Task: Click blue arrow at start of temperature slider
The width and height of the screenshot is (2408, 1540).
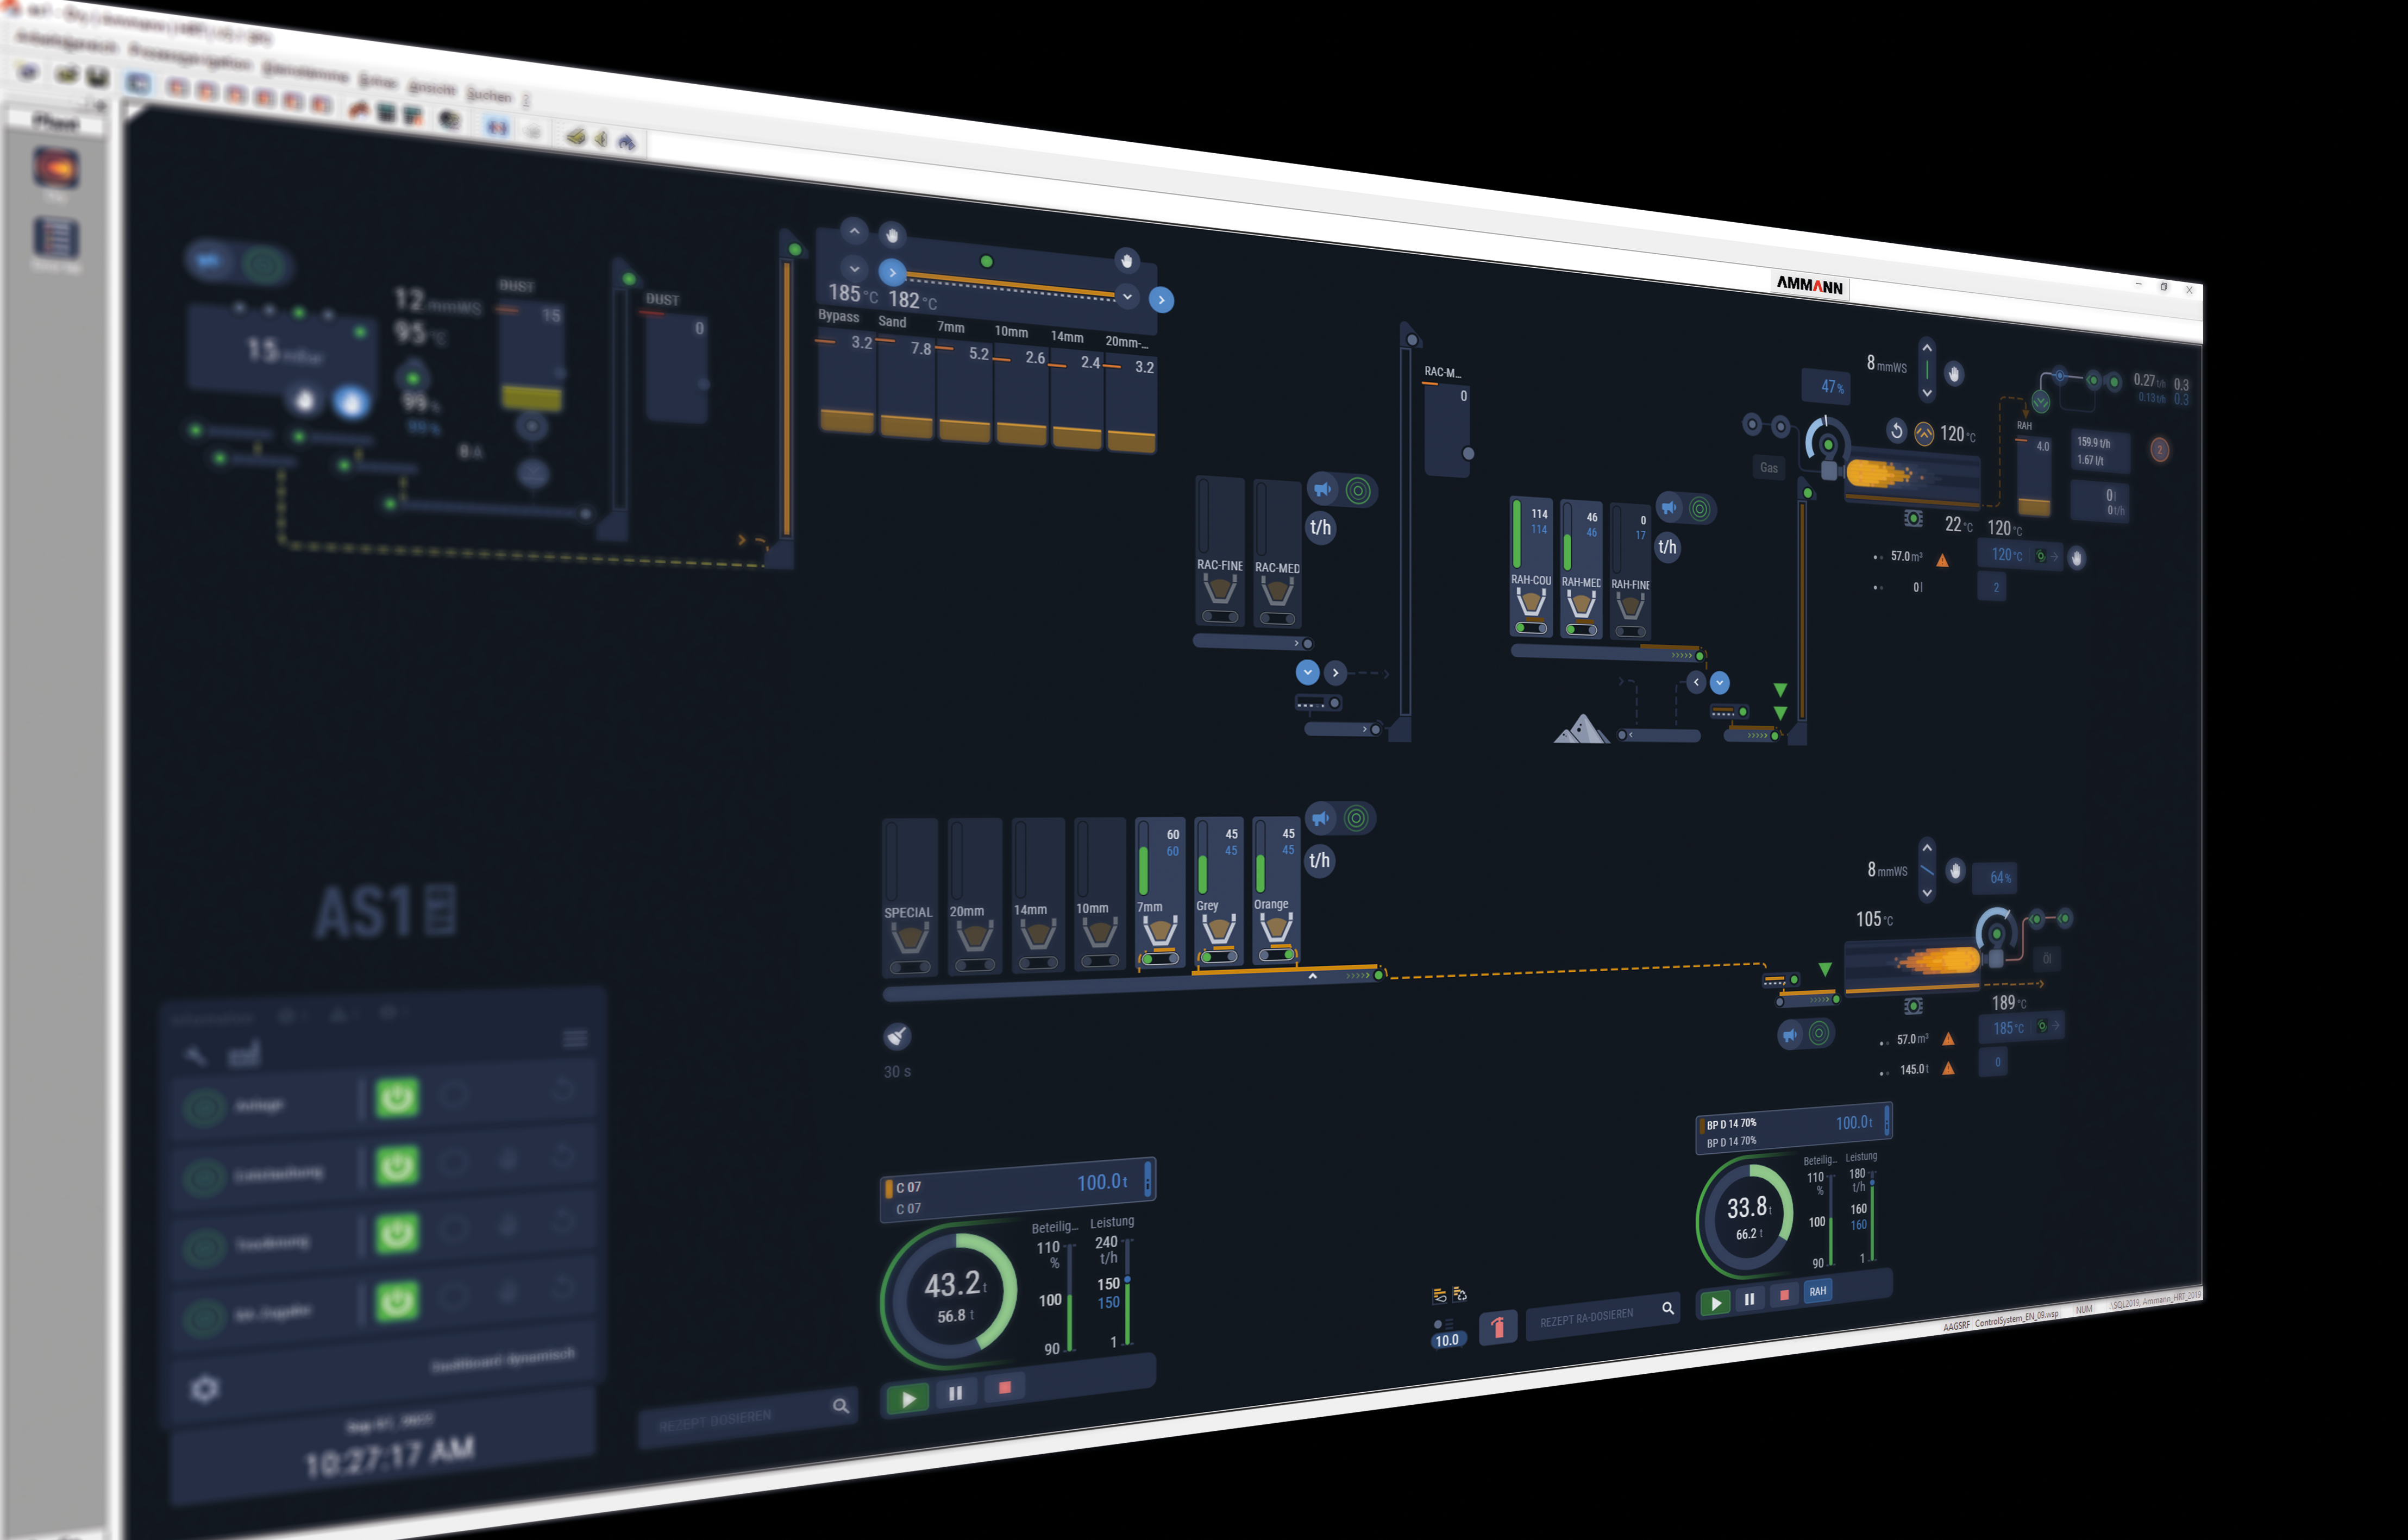Action: [892, 272]
